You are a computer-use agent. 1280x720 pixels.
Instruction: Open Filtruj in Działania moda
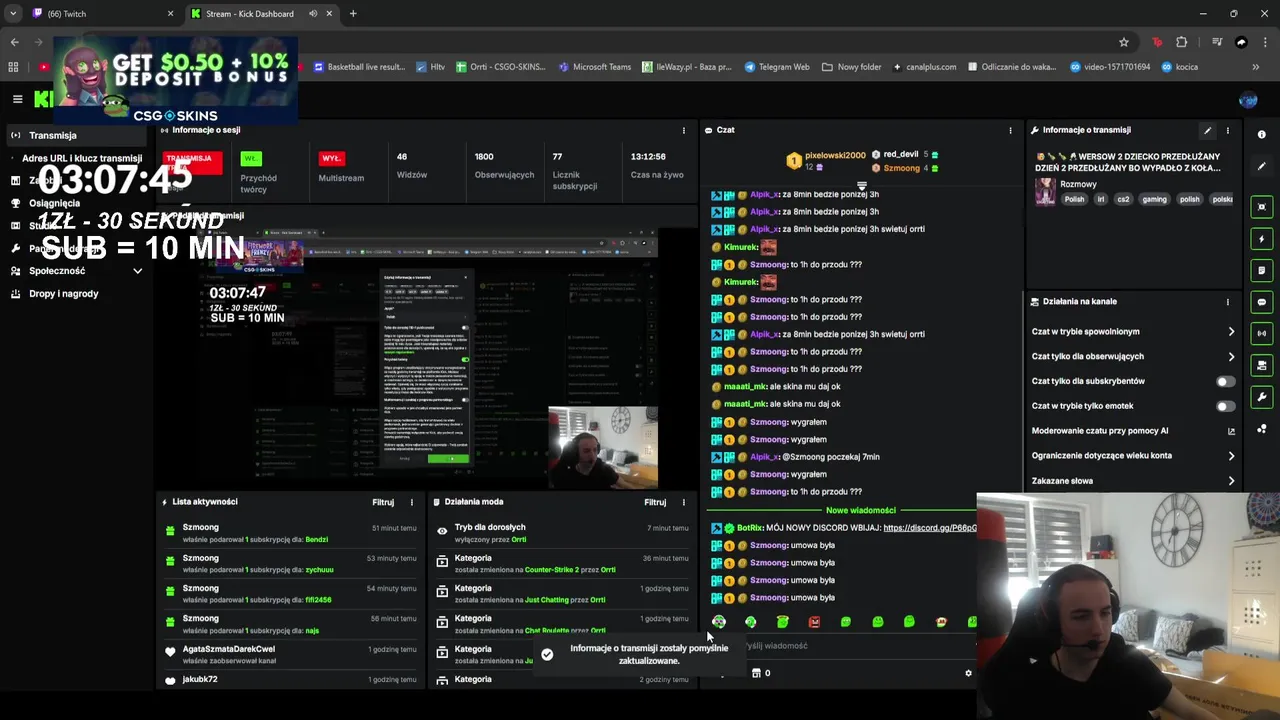[655, 502]
